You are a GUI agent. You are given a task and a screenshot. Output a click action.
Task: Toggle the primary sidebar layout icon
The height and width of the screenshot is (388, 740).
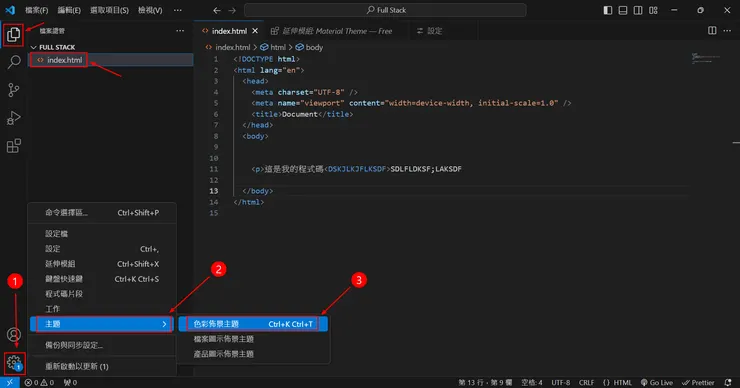(608, 10)
